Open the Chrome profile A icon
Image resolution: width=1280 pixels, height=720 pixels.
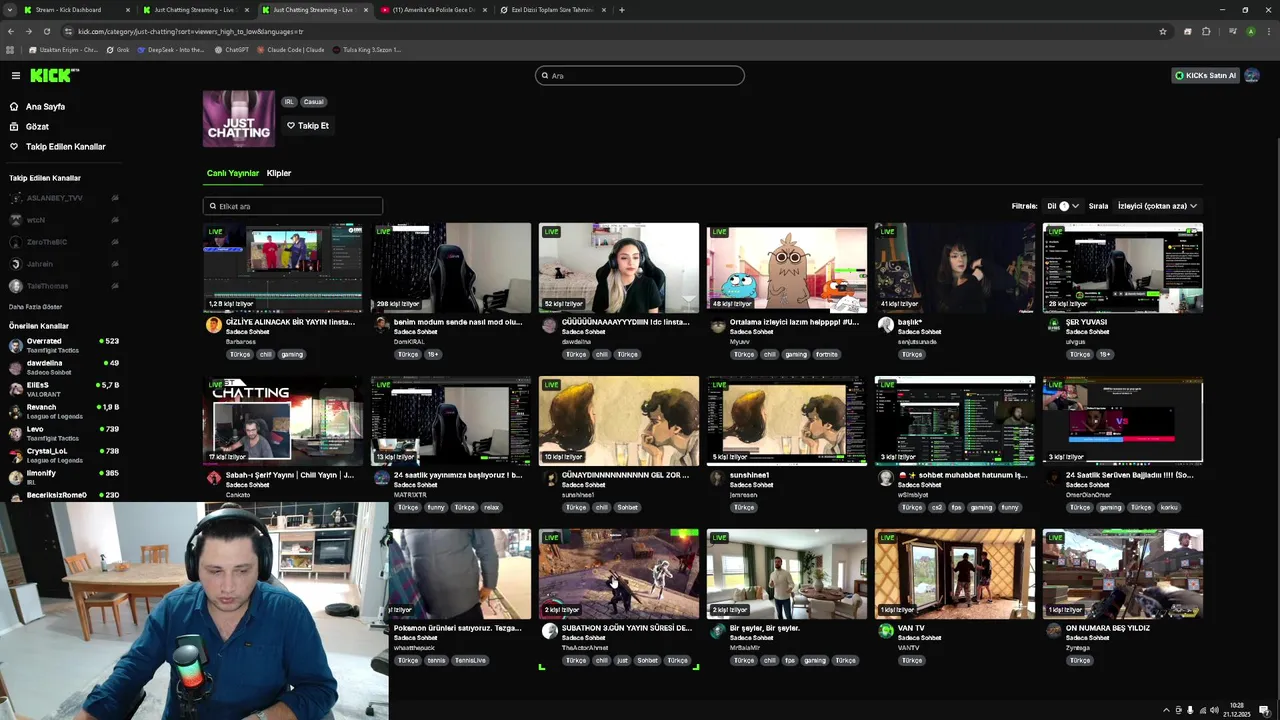tap(1250, 31)
